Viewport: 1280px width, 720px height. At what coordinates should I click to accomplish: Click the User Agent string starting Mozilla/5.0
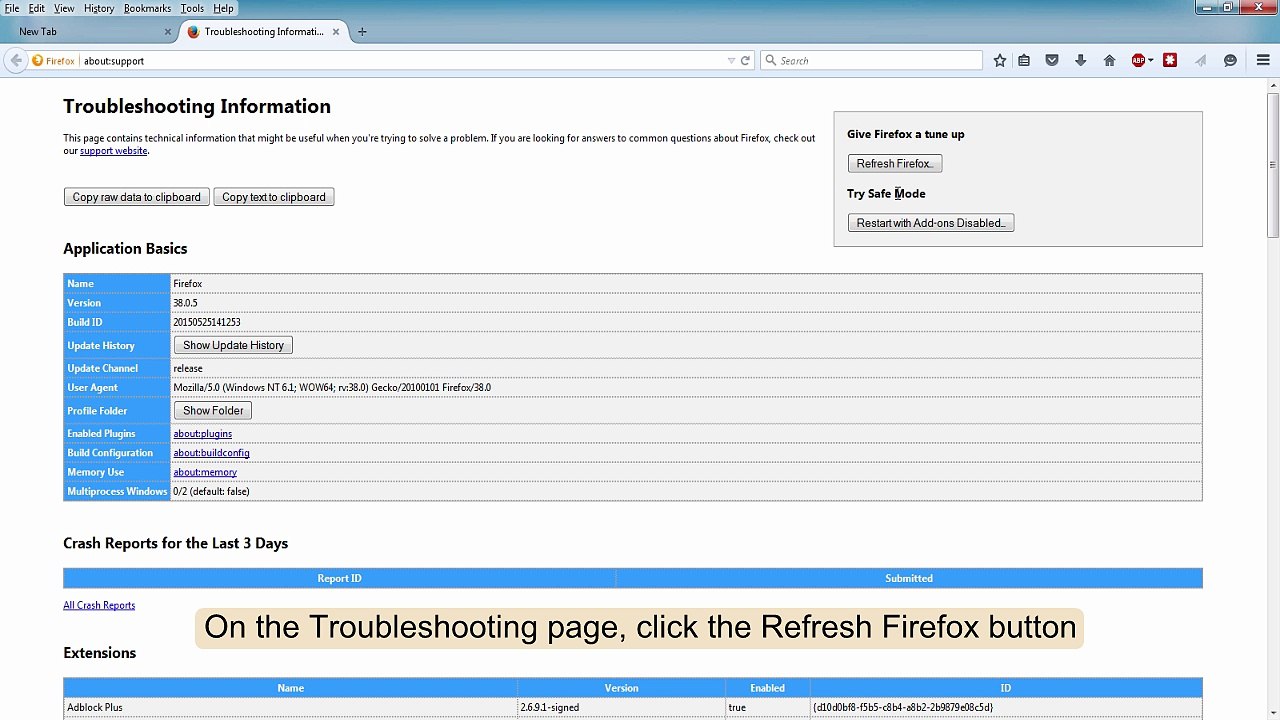[332, 388]
